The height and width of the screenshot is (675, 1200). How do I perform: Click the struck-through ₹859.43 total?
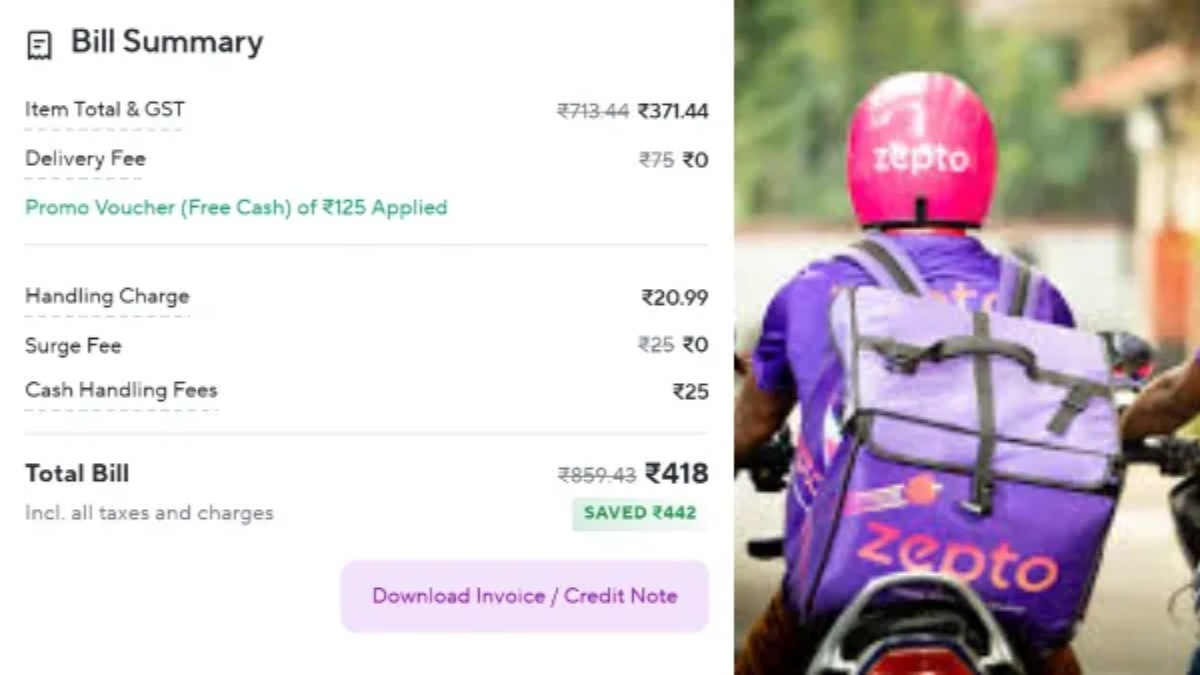point(596,475)
